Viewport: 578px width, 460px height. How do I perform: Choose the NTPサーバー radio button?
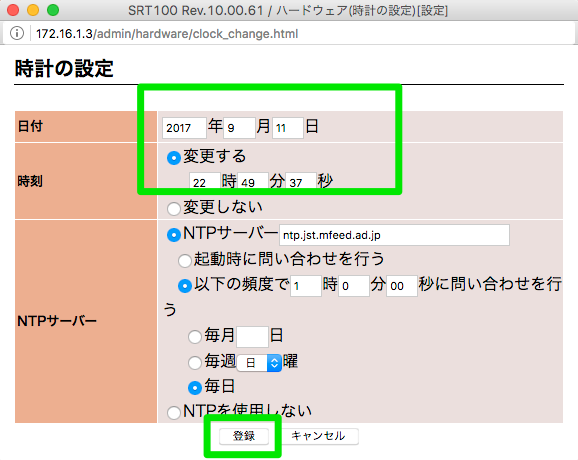(x=174, y=234)
